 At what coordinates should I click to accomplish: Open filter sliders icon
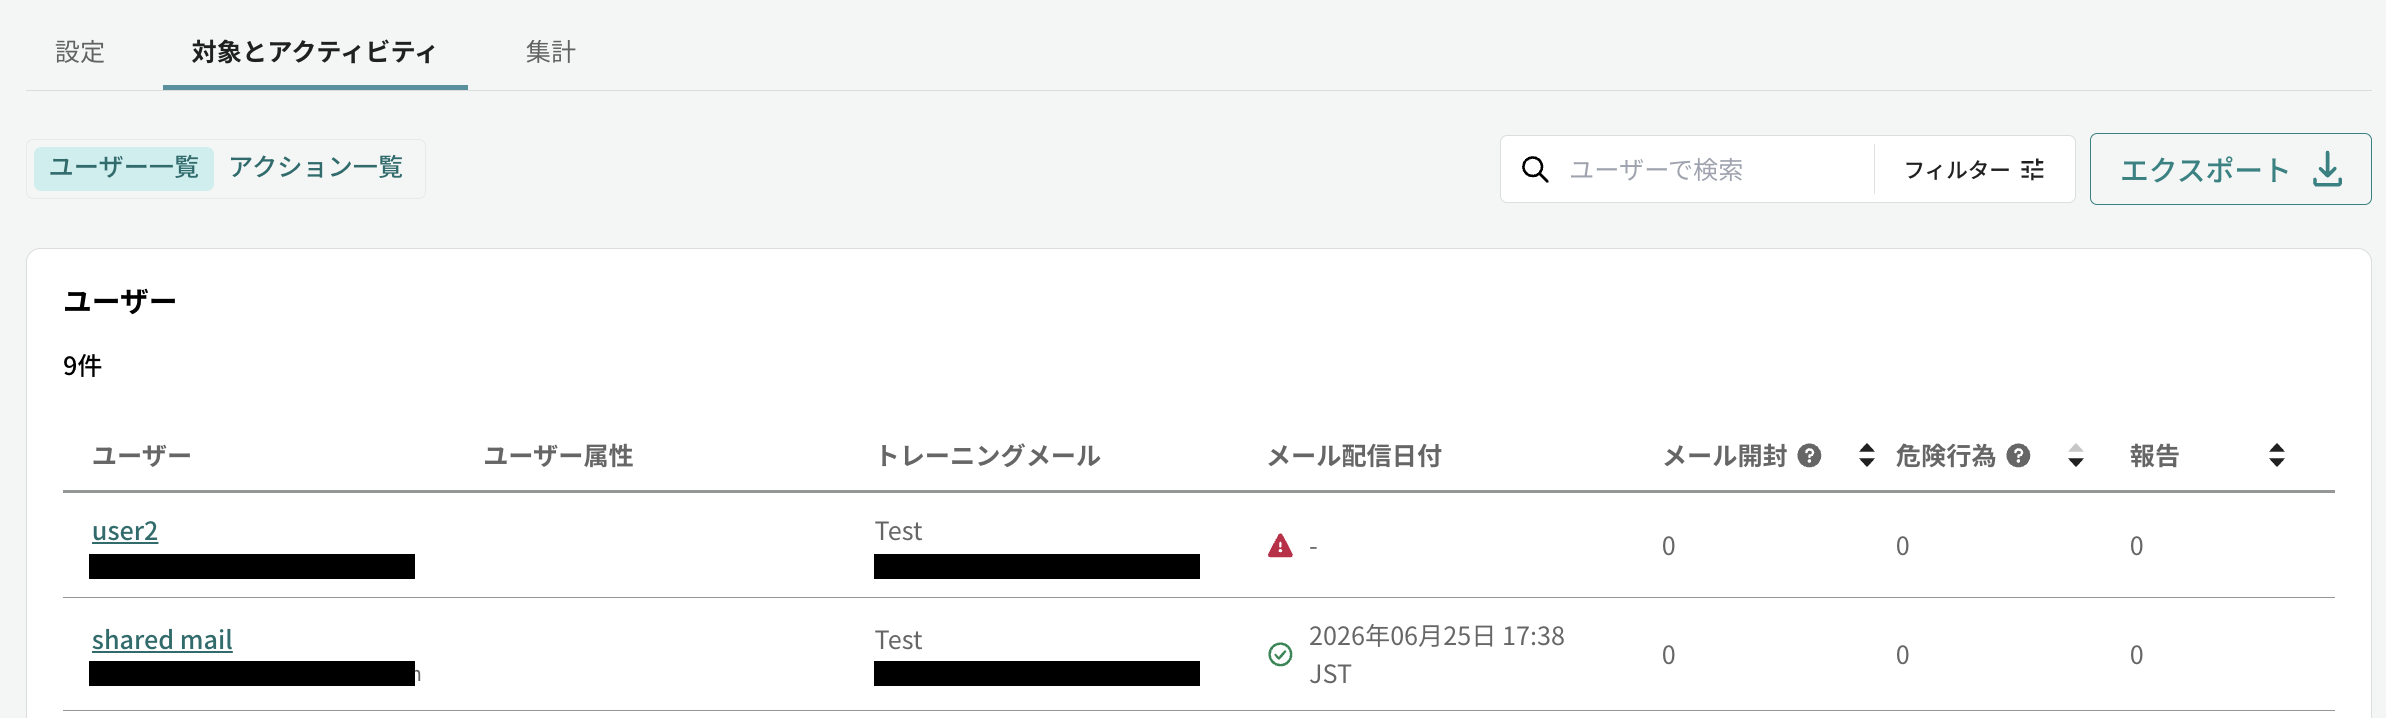(x=2032, y=170)
